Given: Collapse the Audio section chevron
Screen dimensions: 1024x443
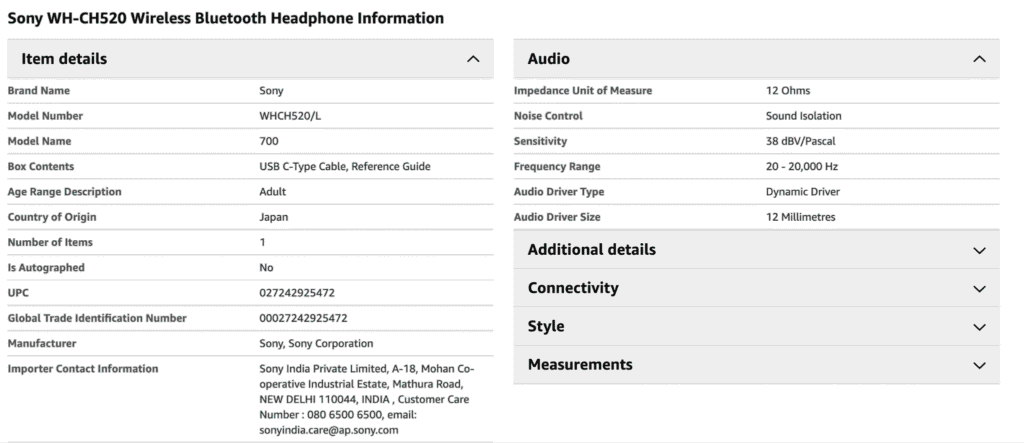Looking at the screenshot, I should (x=979, y=59).
